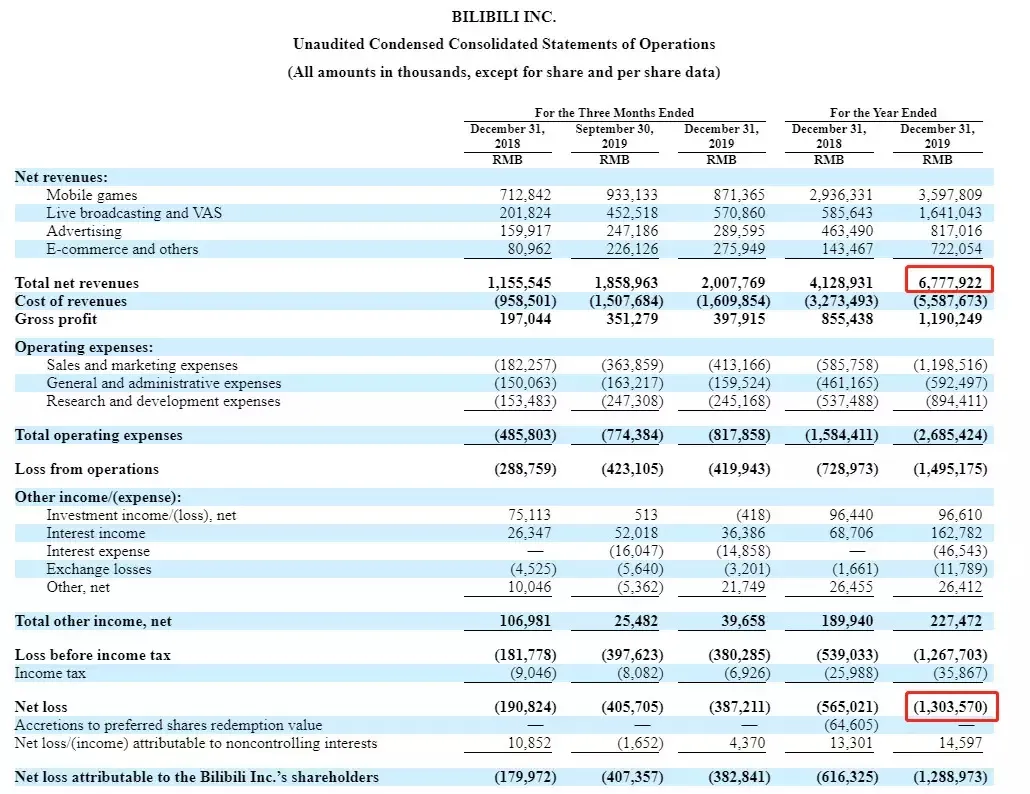Click the 'Research and development expenses' label
Image resolution: width=1030 pixels, height=794 pixels.
pyautogui.click(x=163, y=401)
